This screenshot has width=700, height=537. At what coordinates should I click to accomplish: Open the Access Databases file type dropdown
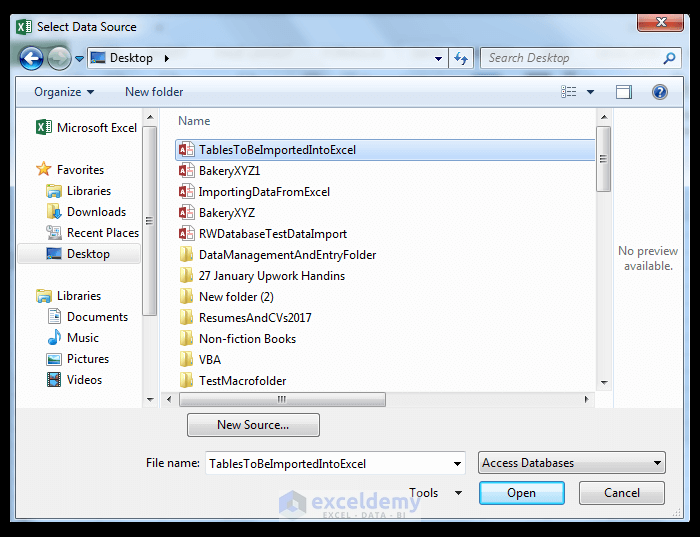click(571, 463)
